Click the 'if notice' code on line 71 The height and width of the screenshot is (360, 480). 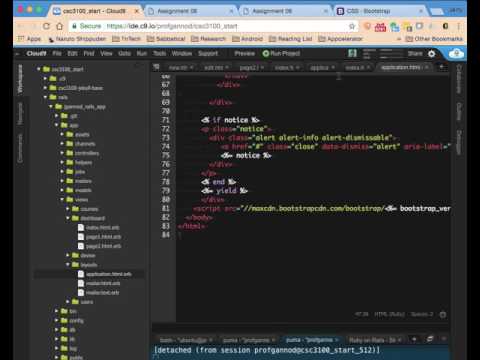coord(230,120)
